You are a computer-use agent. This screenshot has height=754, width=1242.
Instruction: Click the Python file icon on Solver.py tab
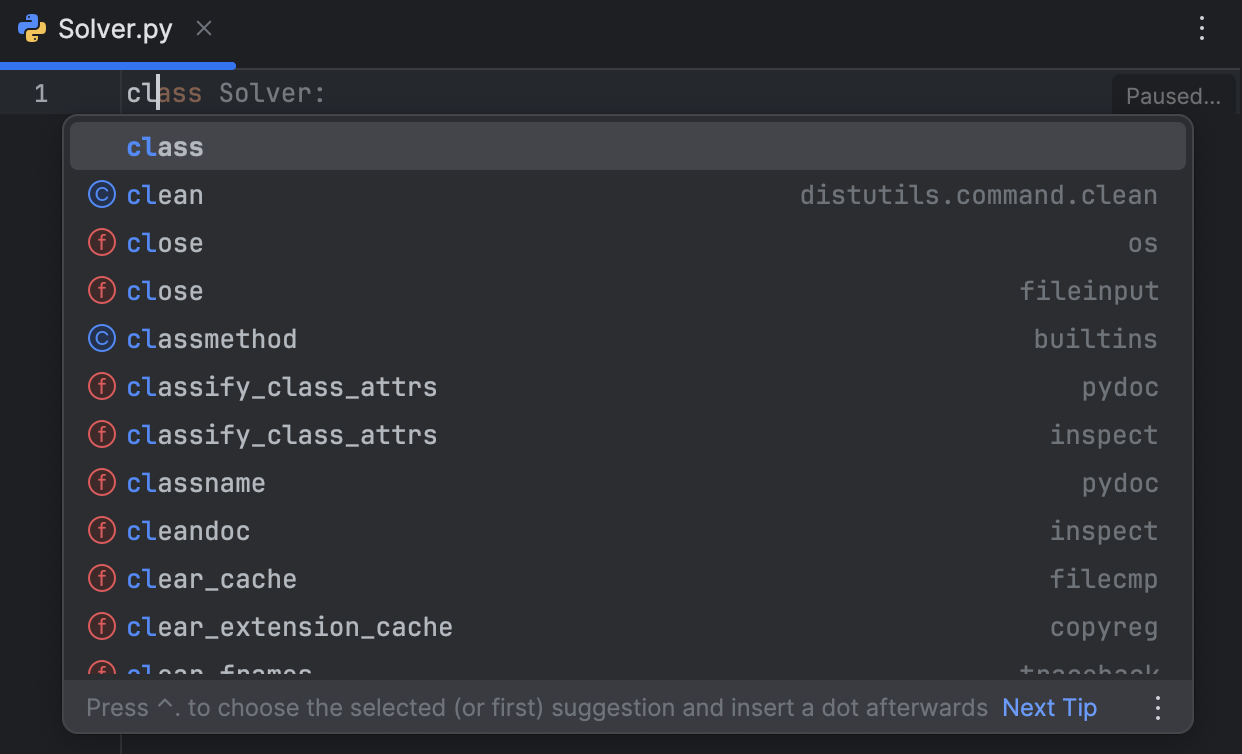pos(31,29)
